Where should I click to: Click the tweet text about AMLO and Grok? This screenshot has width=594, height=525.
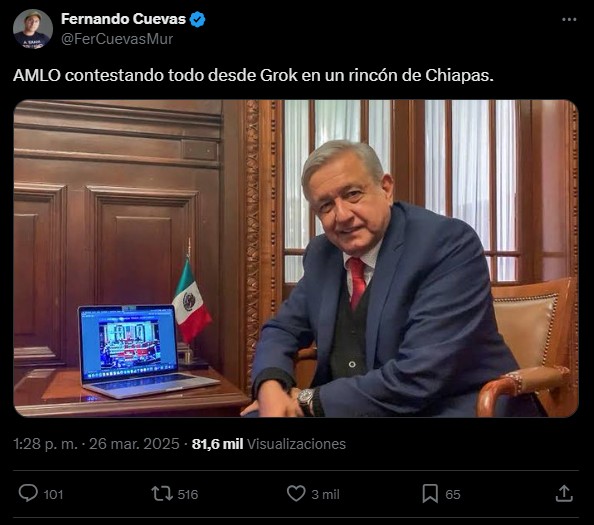253,75
